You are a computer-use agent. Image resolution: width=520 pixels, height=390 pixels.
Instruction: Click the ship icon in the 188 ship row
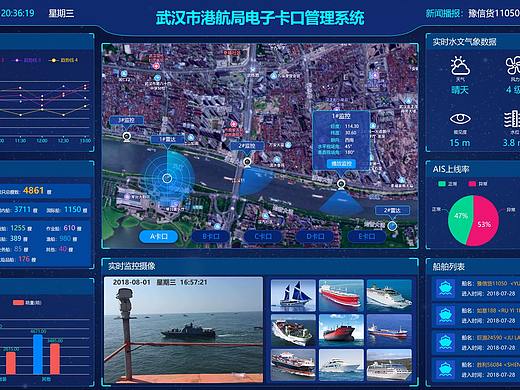point(445,315)
